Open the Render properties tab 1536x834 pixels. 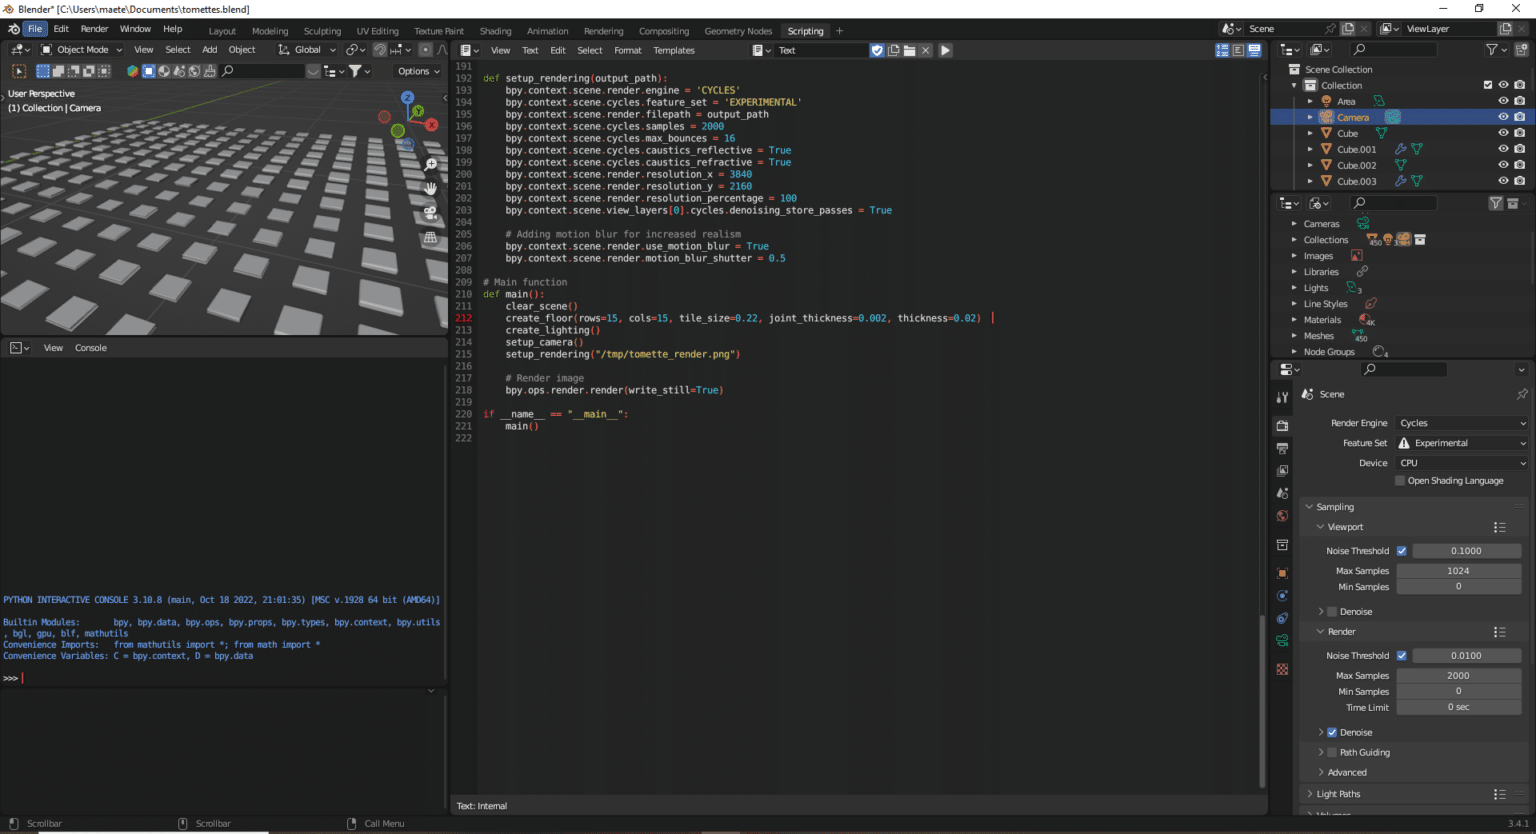(x=1282, y=424)
